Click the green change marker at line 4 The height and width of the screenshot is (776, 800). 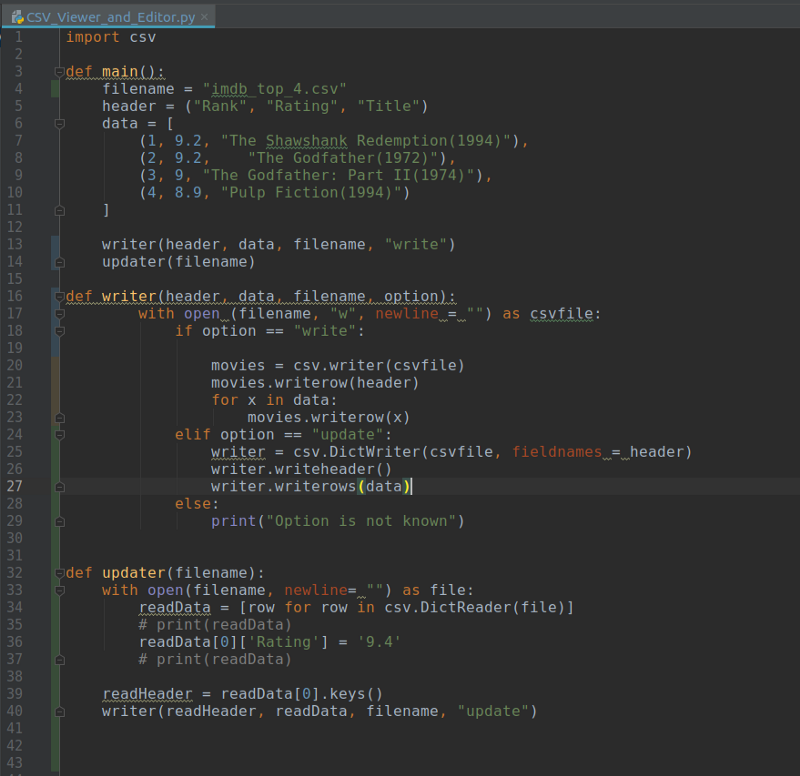click(x=55, y=89)
